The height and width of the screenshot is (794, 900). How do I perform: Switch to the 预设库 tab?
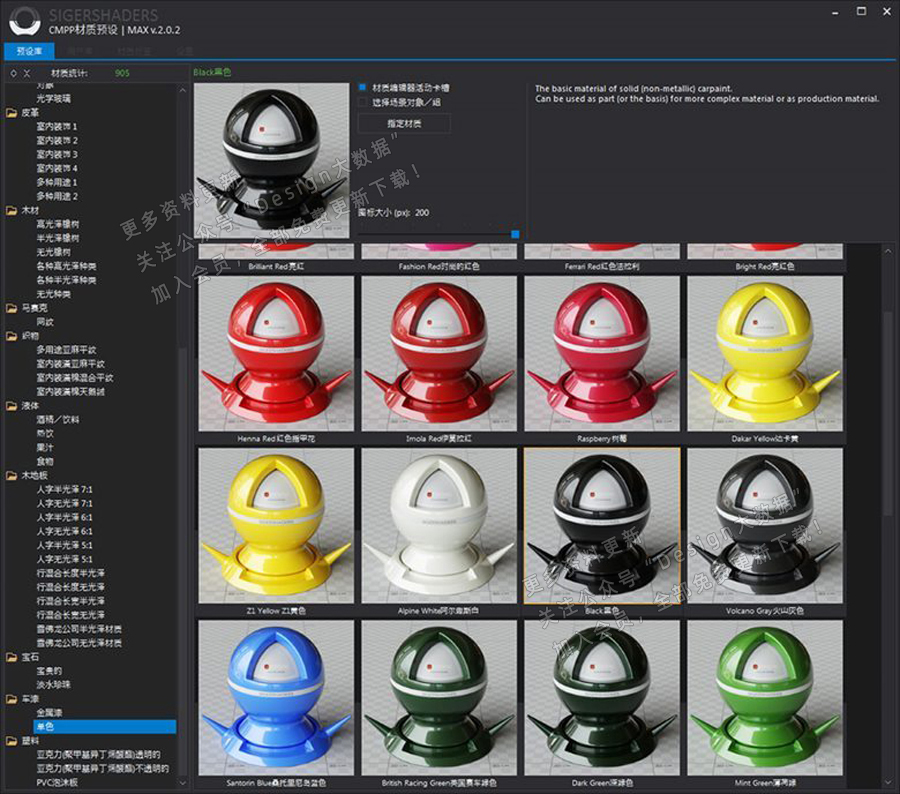pyautogui.click(x=29, y=50)
